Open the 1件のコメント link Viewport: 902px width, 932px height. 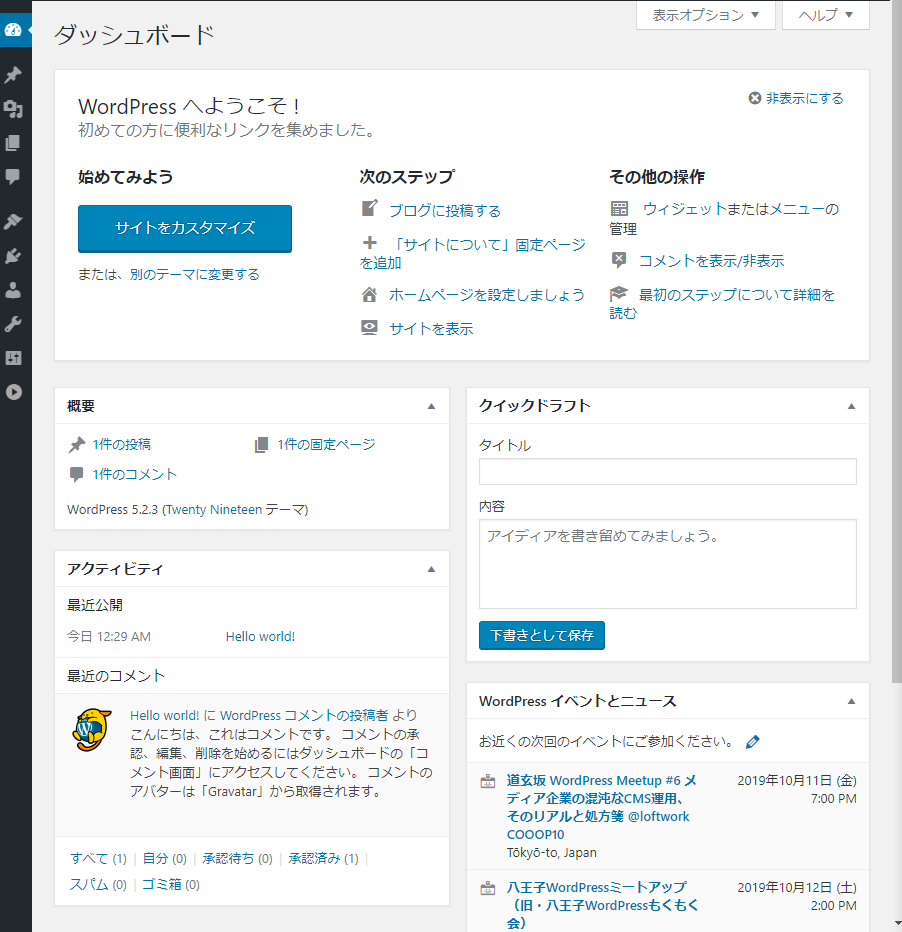click(135, 474)
